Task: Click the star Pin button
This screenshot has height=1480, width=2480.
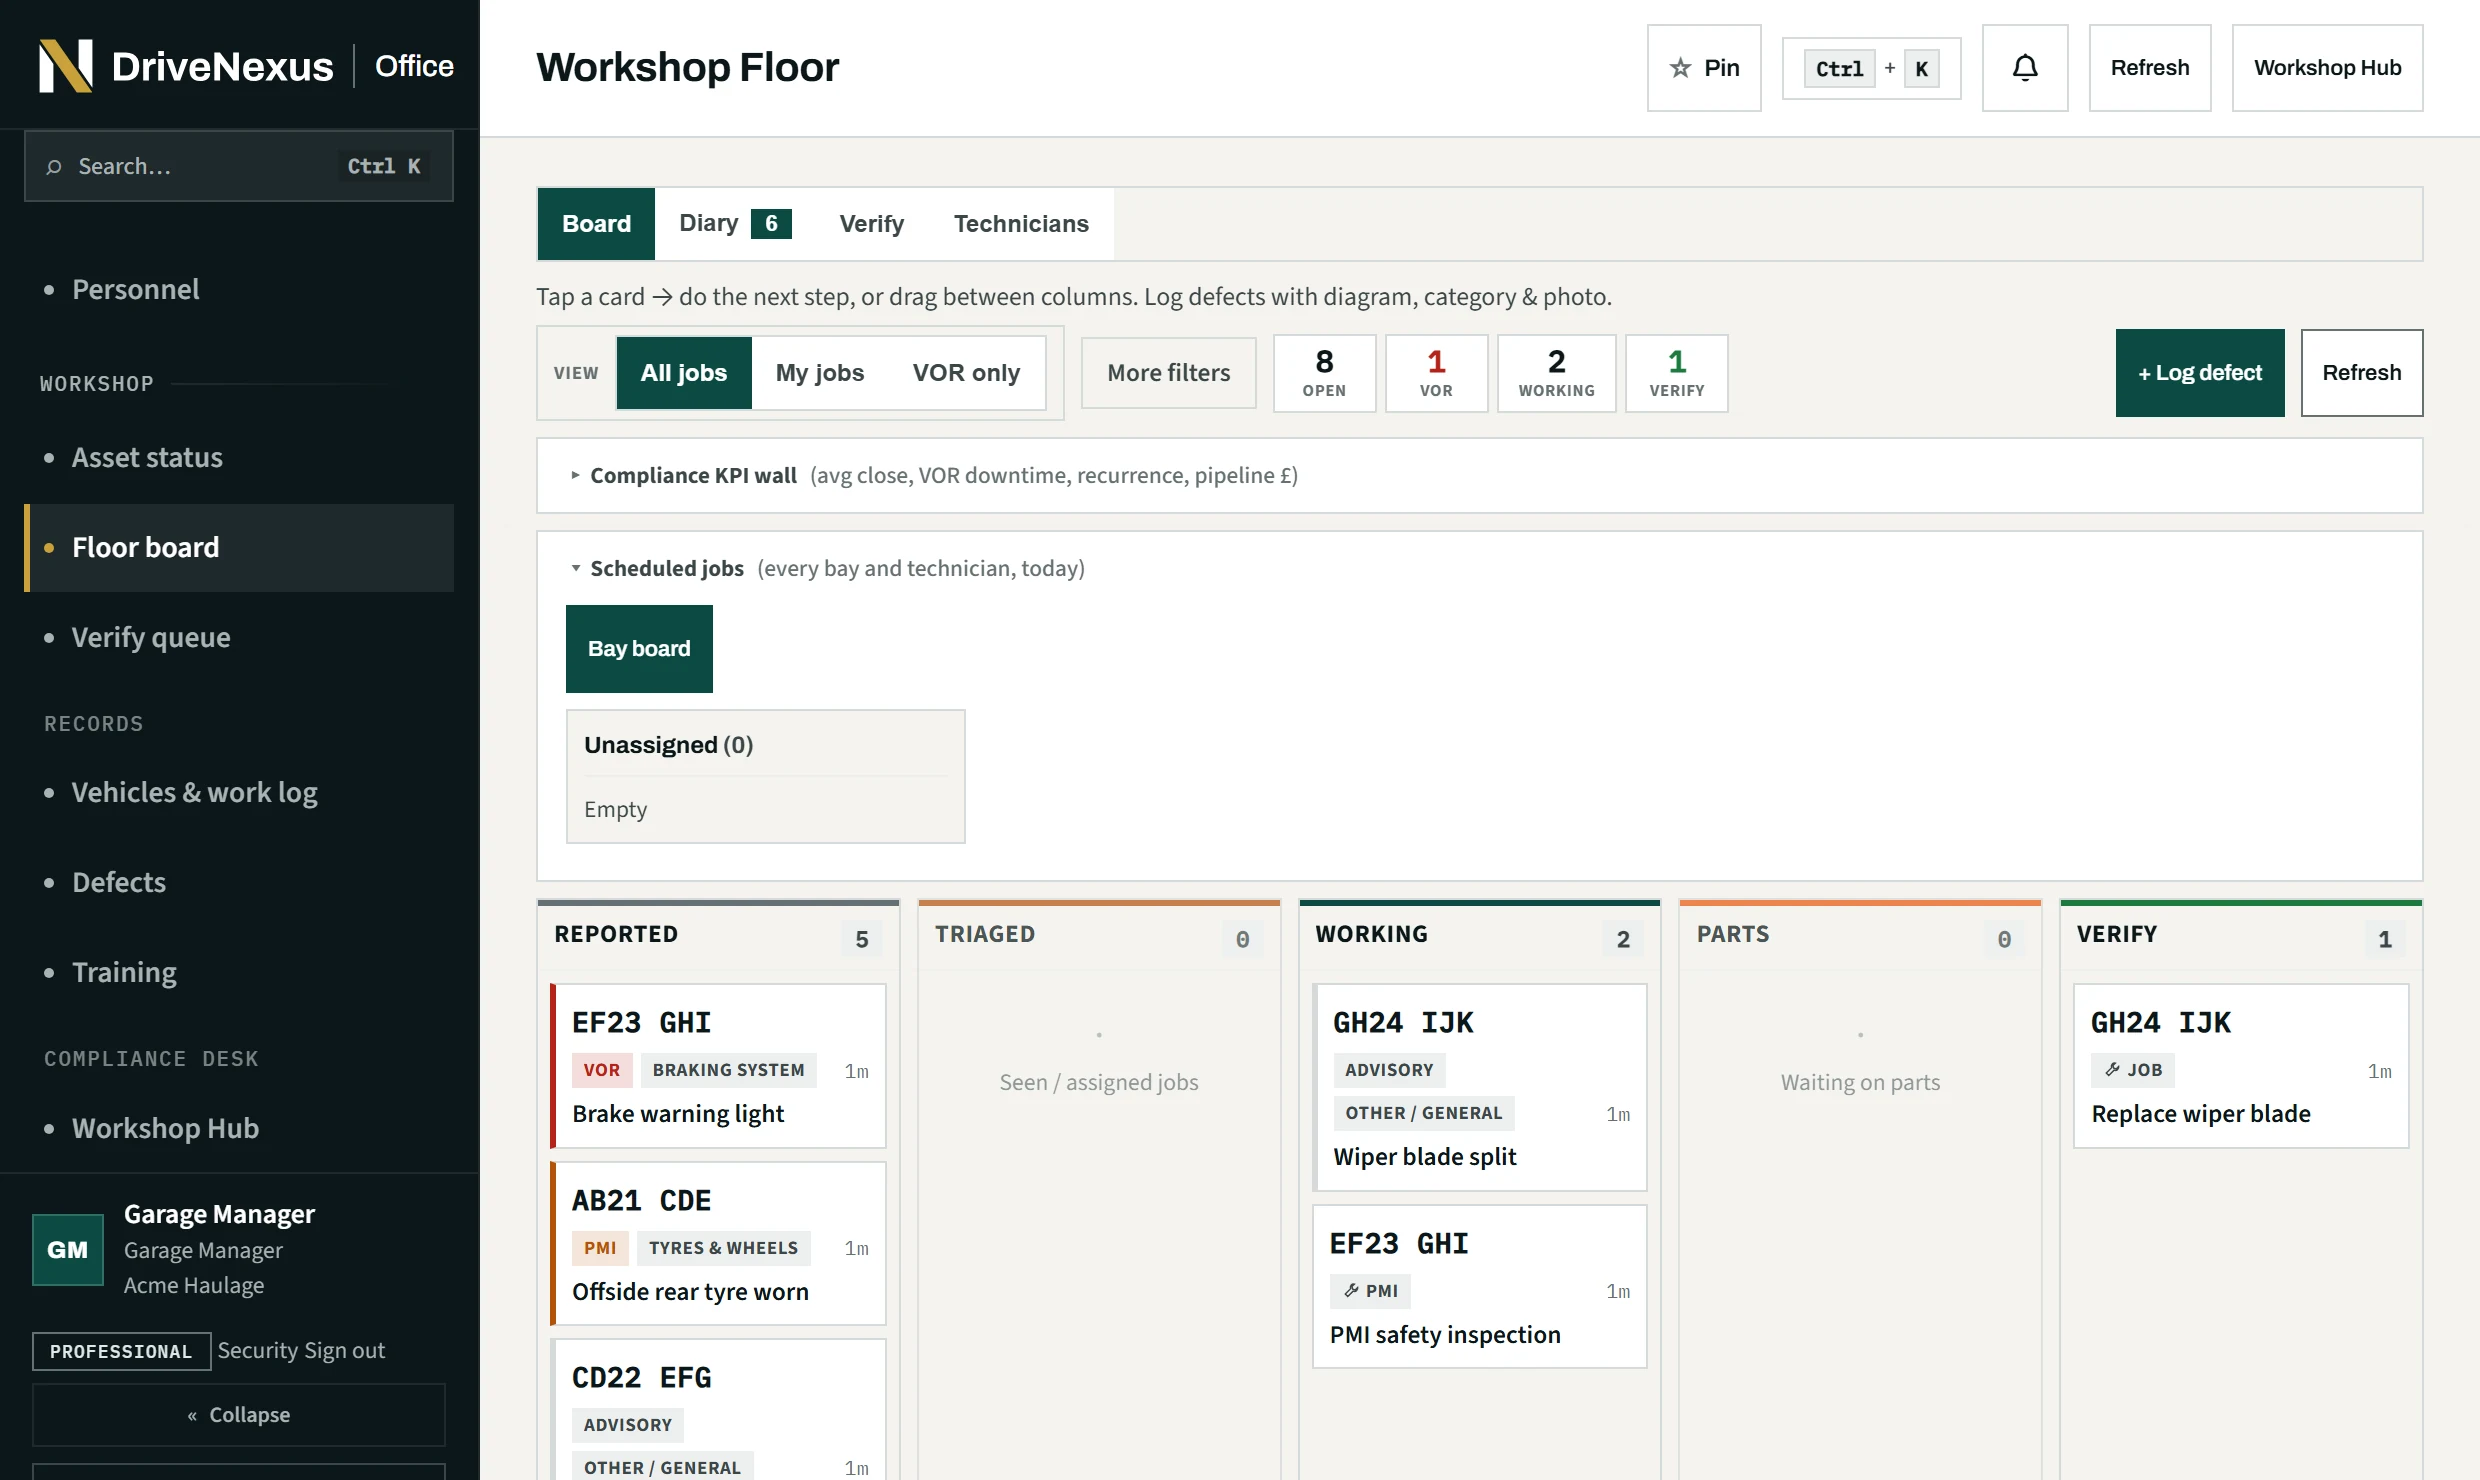Action: (1704, 68)
